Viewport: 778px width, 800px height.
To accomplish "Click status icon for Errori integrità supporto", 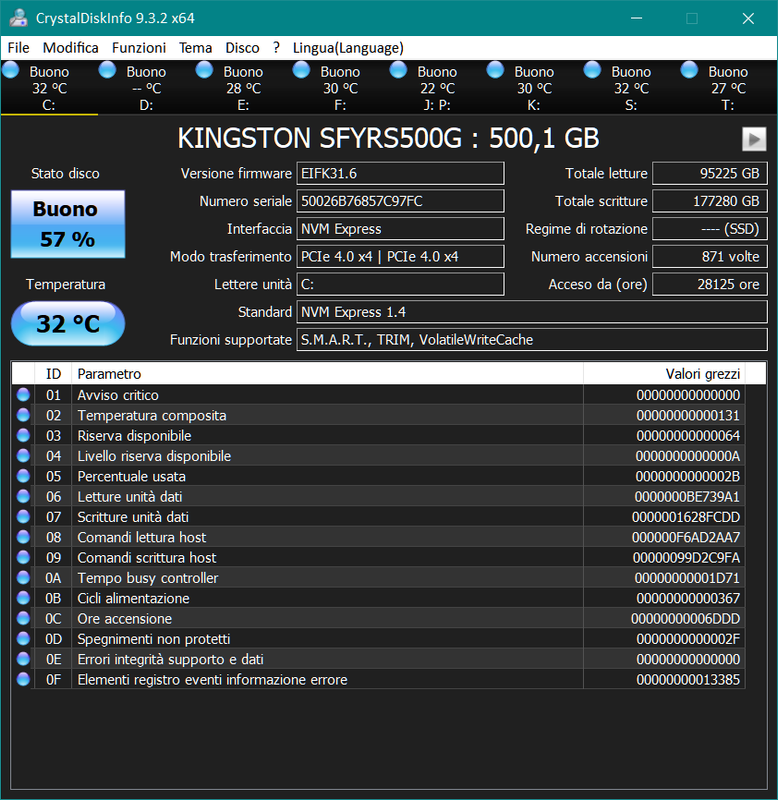I will pyautogui.click(x=23, y=659).
